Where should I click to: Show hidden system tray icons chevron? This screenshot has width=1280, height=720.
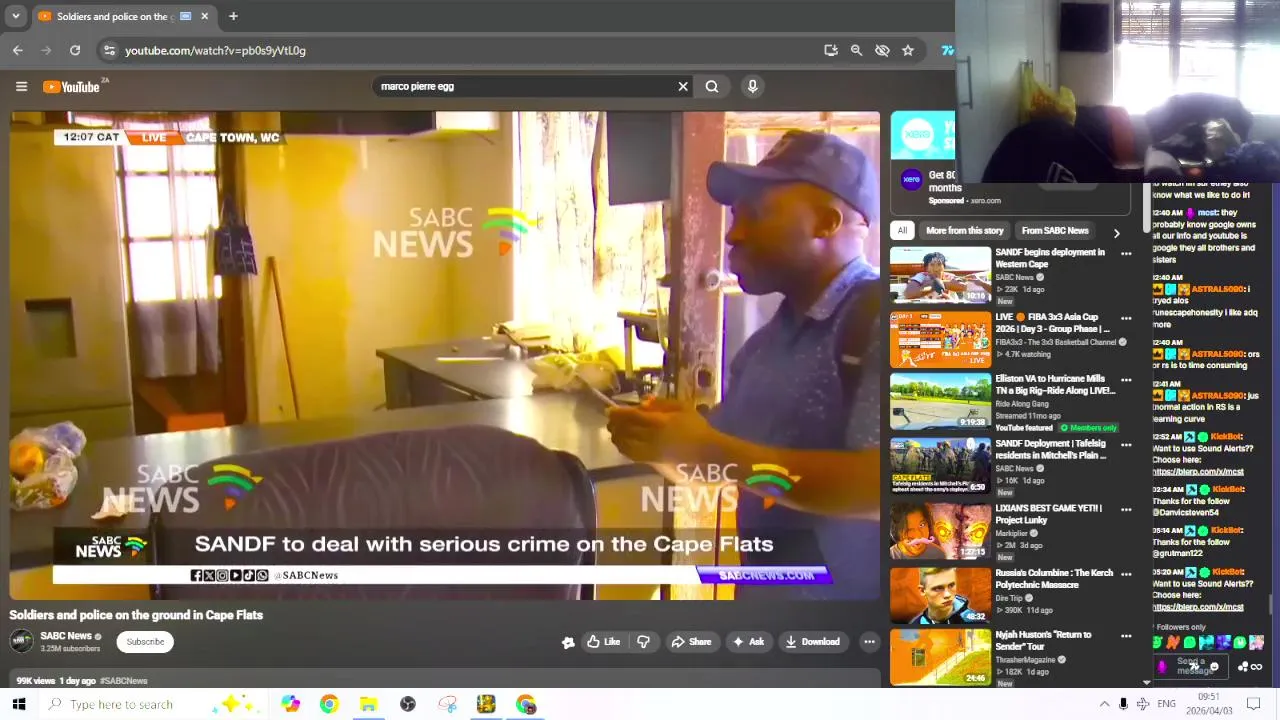coord(1104,704)
